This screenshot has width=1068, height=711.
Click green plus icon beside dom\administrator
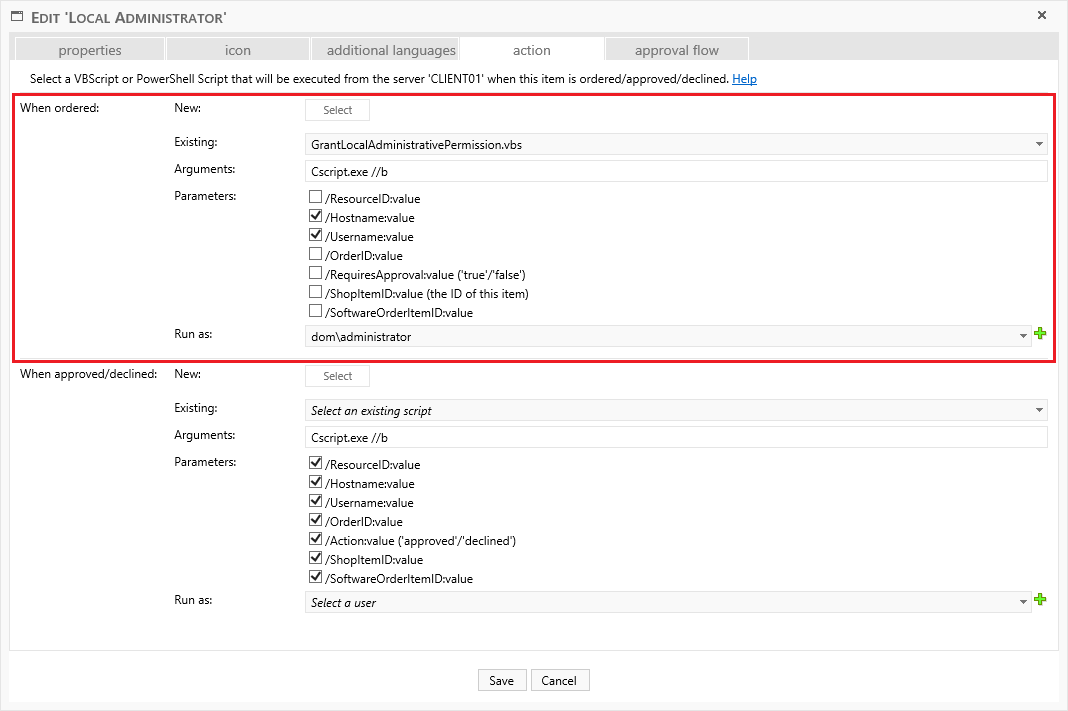(x=1040, y=334)
